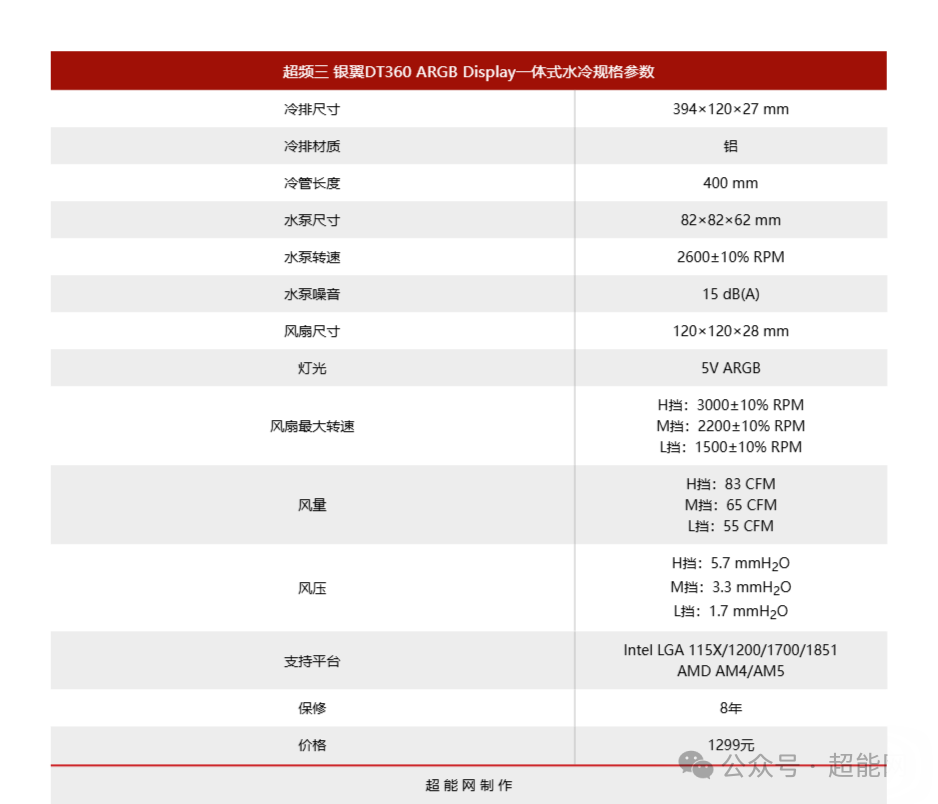Image resolution: width=938 pixels, height=804 pixels.
Task: Select the 风扇尺寸 label
Action: (x=312, y=331)
